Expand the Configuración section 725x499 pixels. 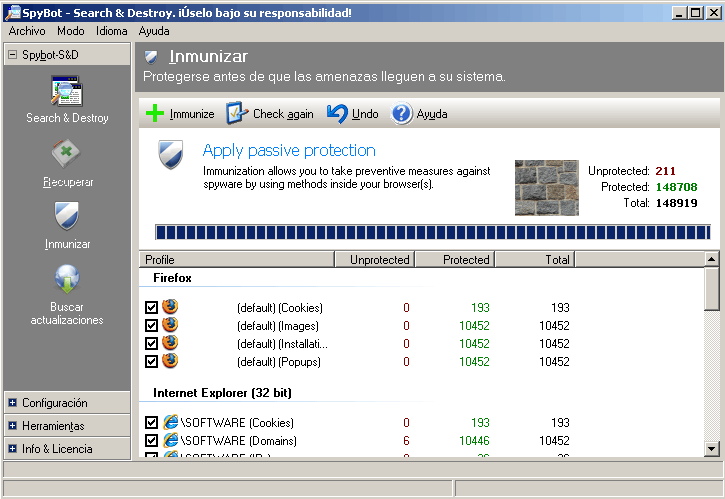pyautogui.click(x=13, y=403)
